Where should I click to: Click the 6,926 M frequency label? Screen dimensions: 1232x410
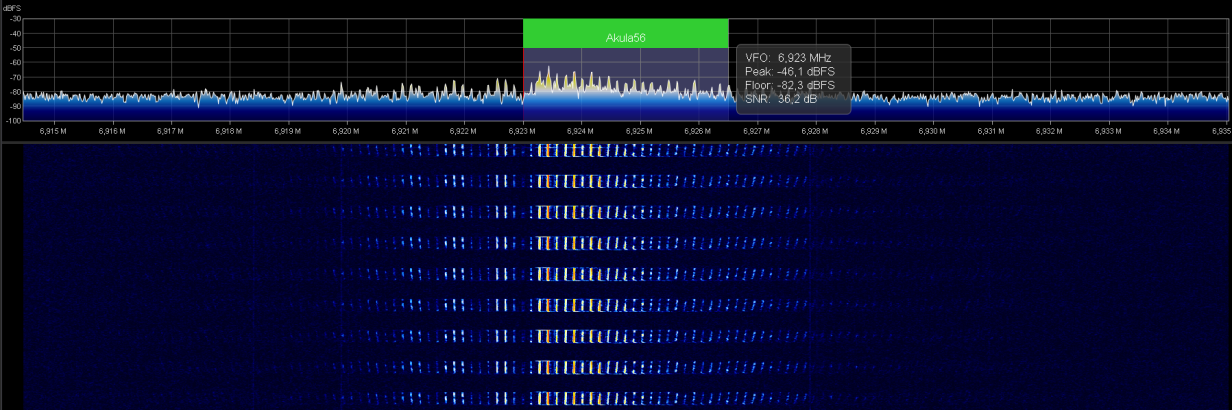tap(698, 131)
